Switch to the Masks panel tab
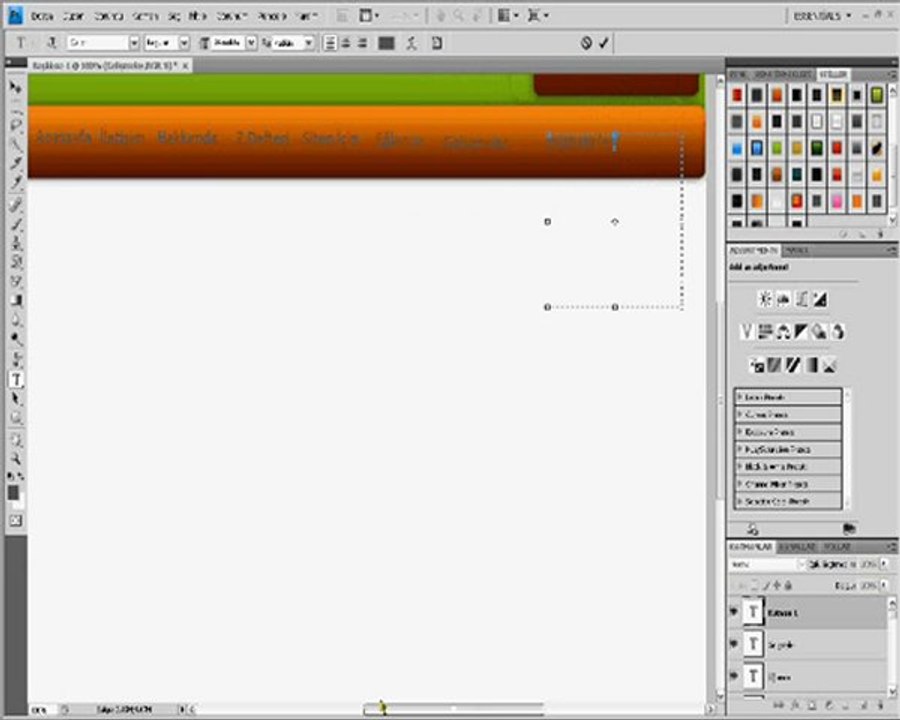 [797, 250]
